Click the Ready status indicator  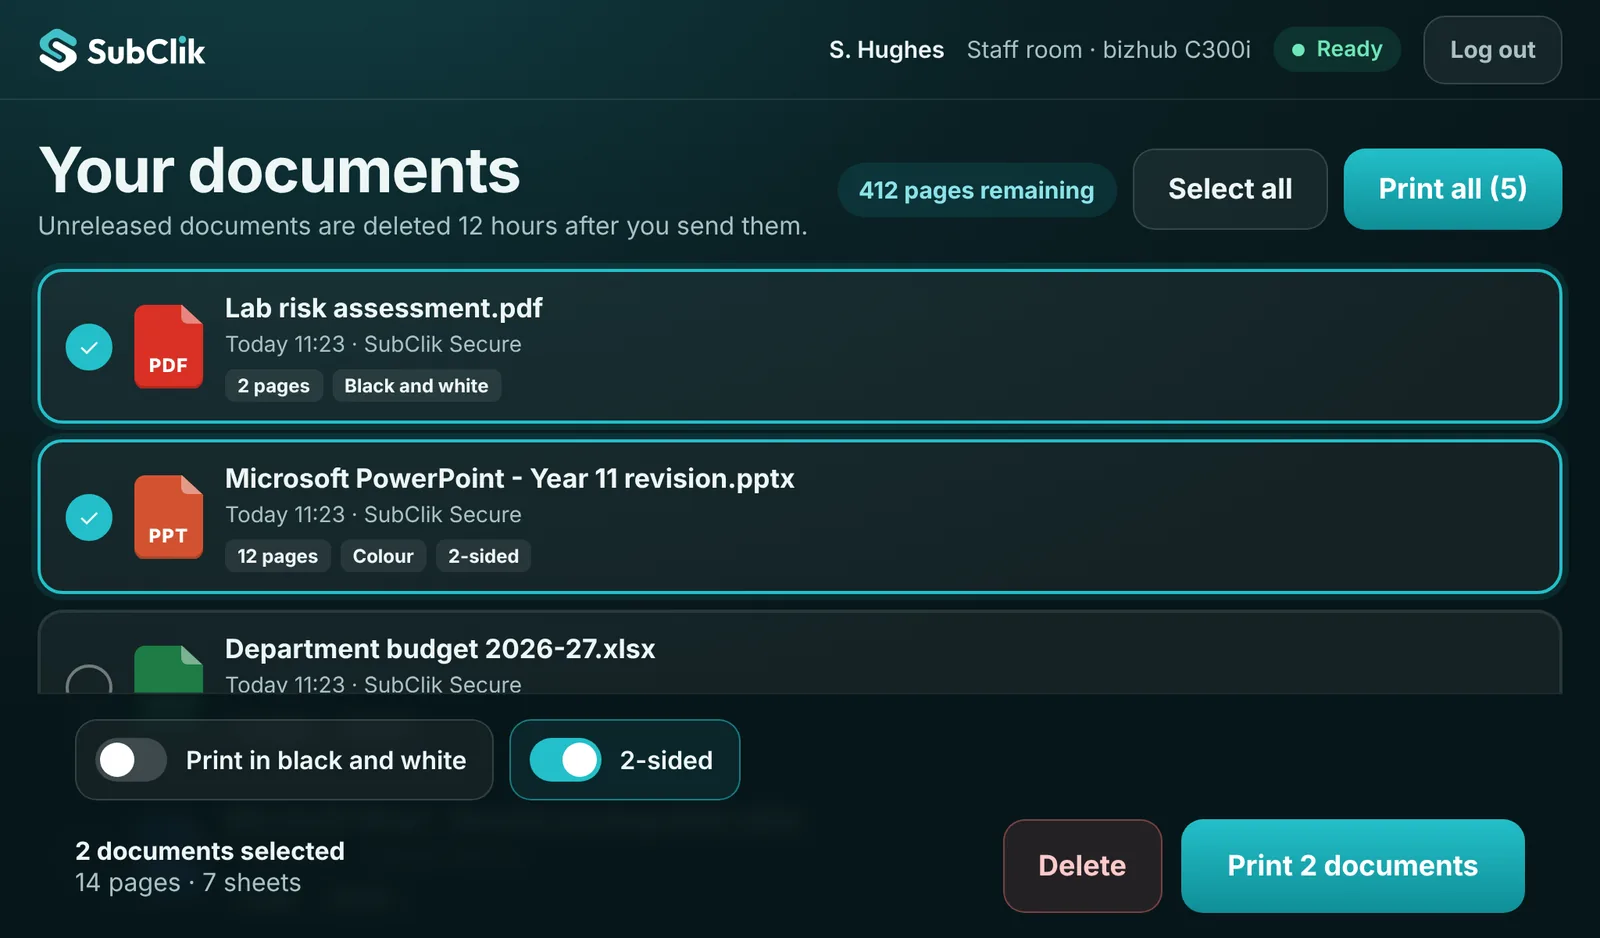(1336, 49)
